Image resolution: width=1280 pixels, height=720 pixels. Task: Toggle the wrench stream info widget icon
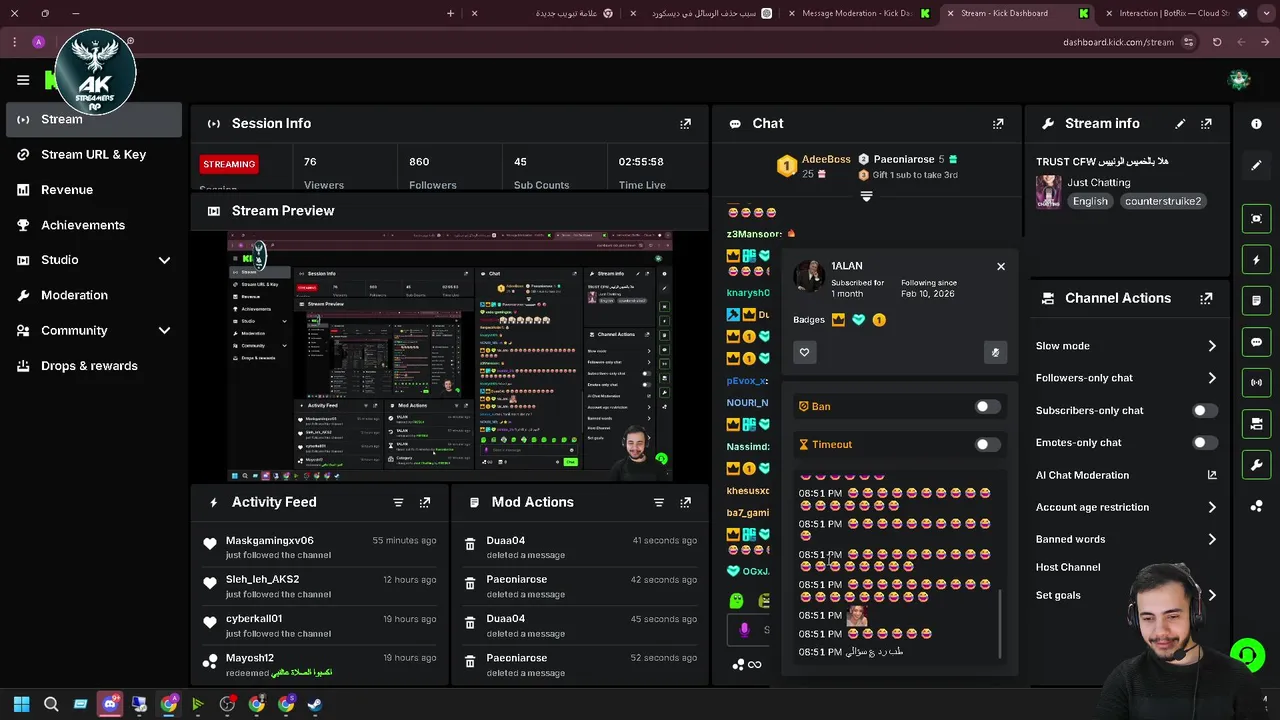tap(1256, 465)
